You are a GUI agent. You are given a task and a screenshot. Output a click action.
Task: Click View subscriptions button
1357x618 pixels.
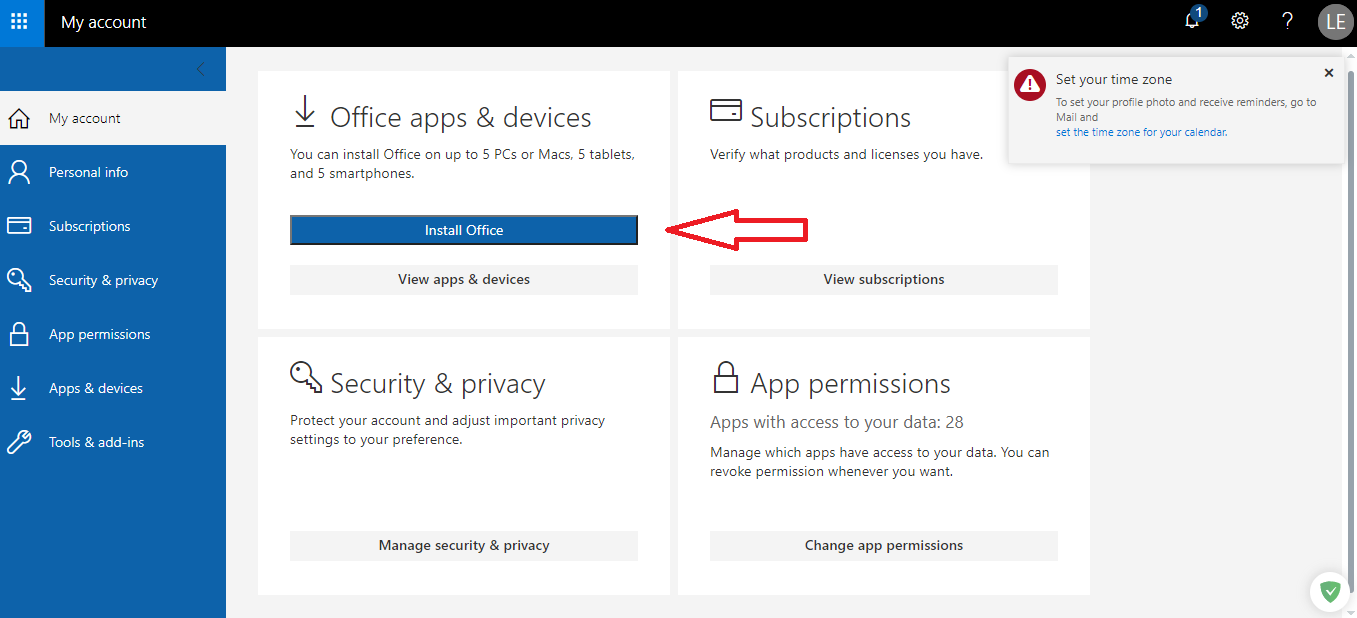(x=884, y=279)
